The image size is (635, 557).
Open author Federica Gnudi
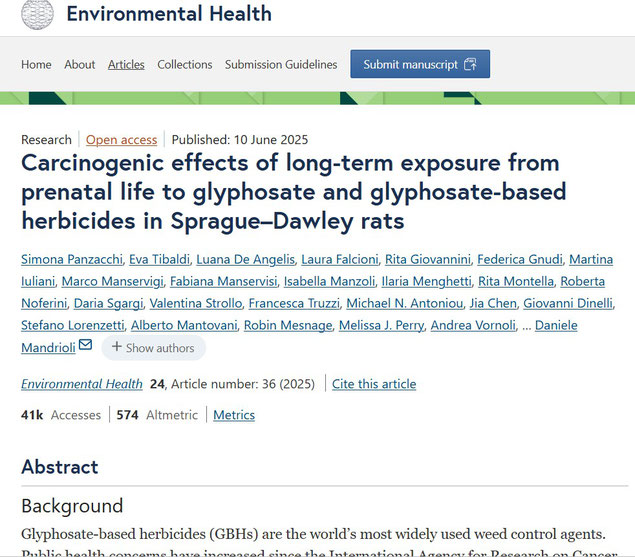[x=520, y=259]
